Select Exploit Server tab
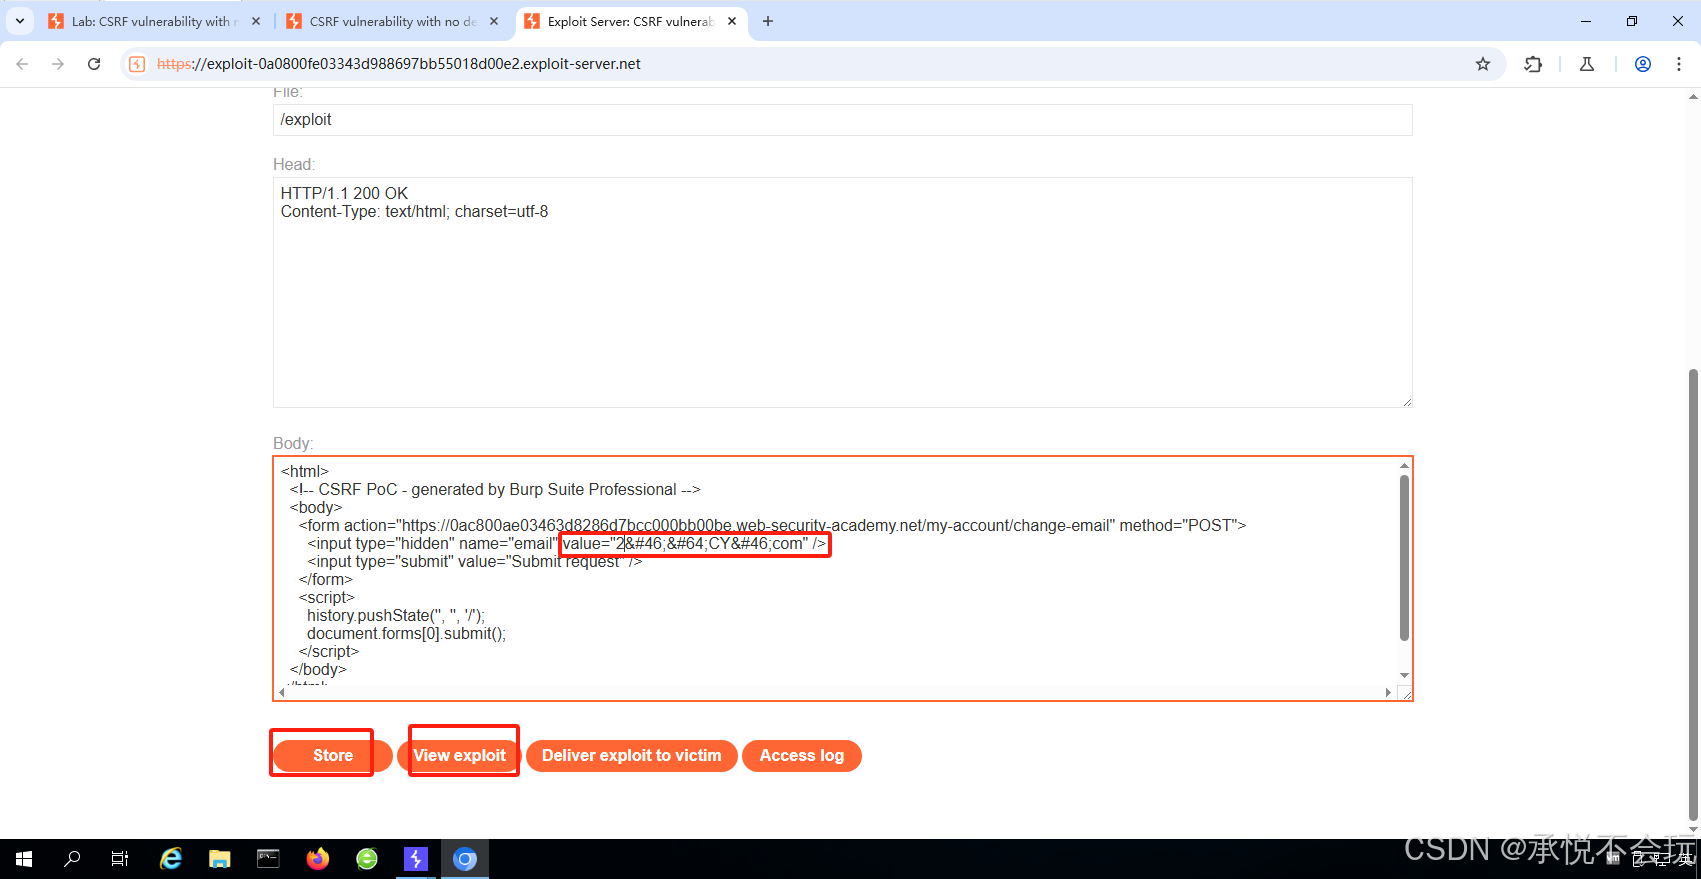This screenshot has height=879, width=1701. (630, 21)
